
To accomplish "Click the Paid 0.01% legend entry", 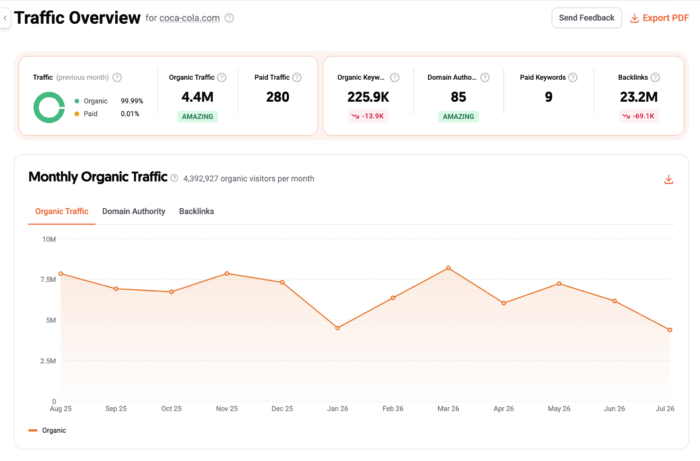I will click(x=107, y=114).
